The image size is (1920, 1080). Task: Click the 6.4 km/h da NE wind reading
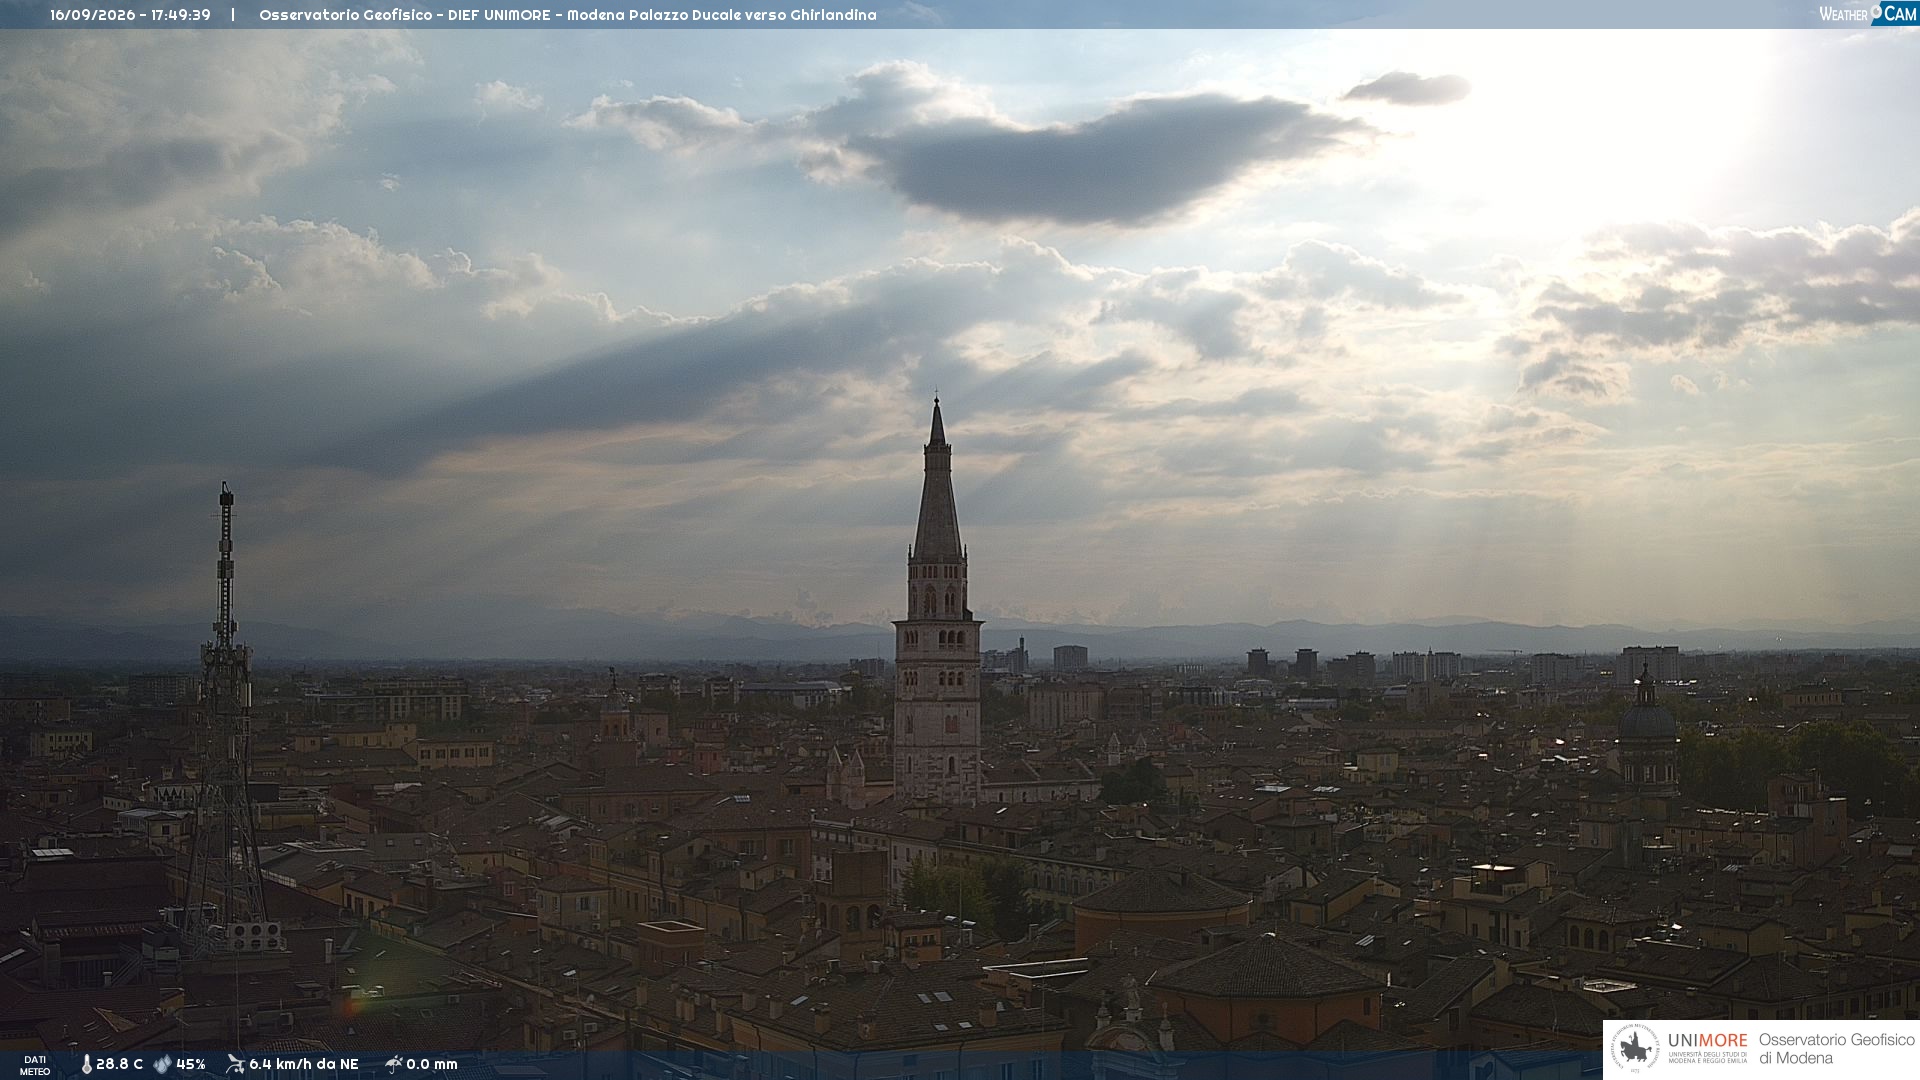(303, 1064)
